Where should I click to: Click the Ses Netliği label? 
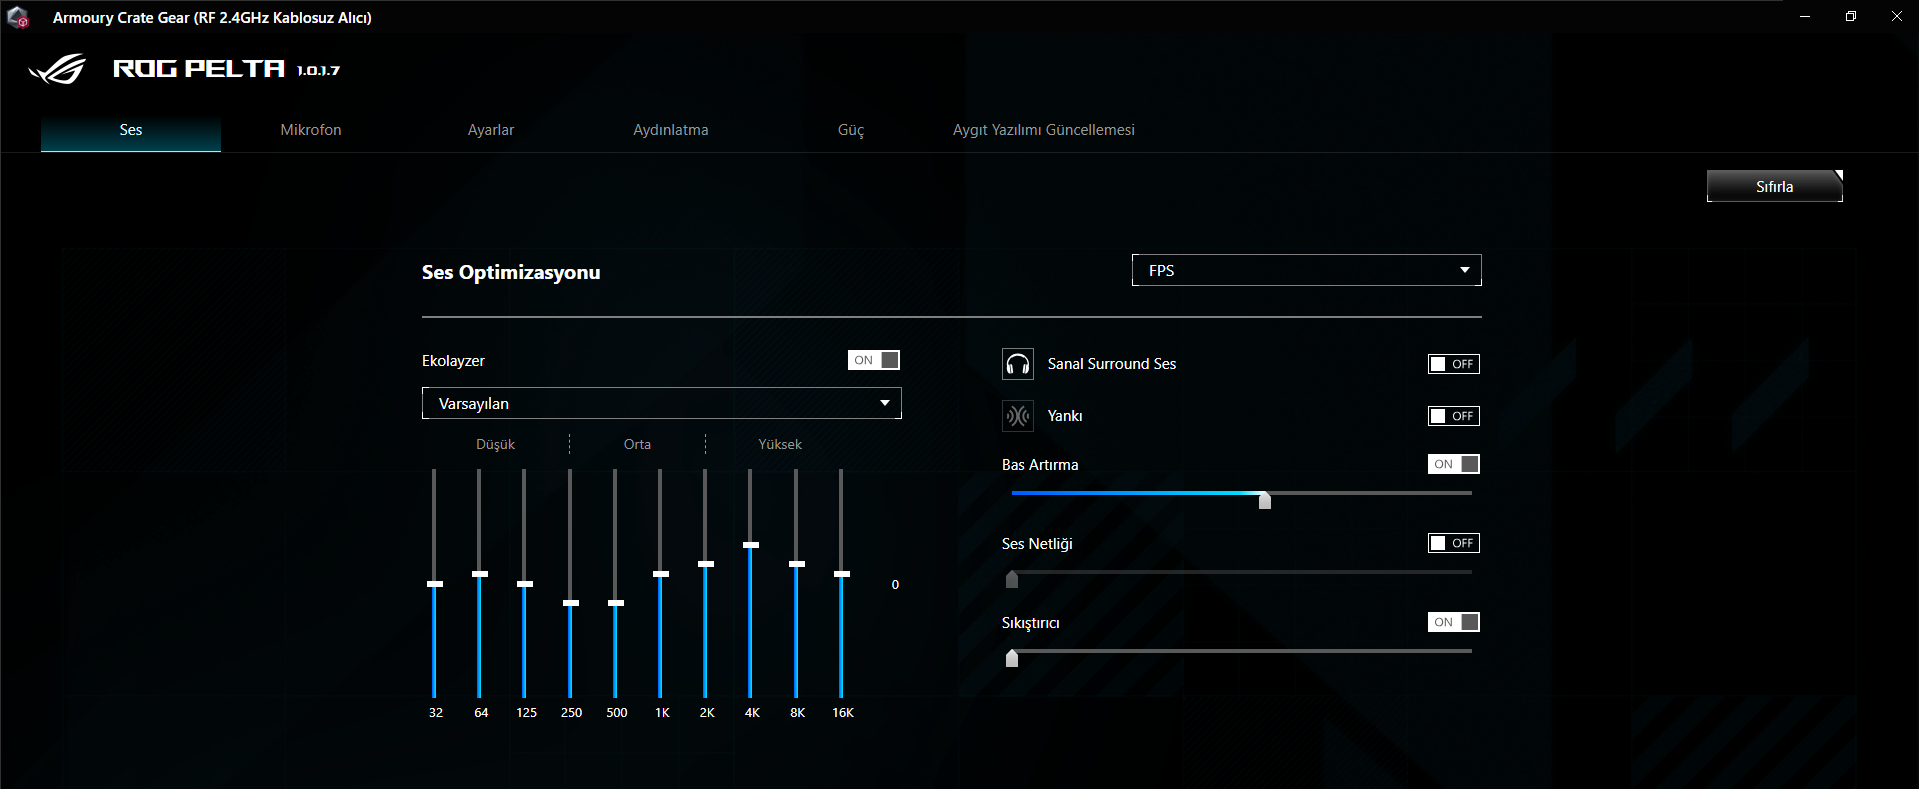click(1037, 544)
